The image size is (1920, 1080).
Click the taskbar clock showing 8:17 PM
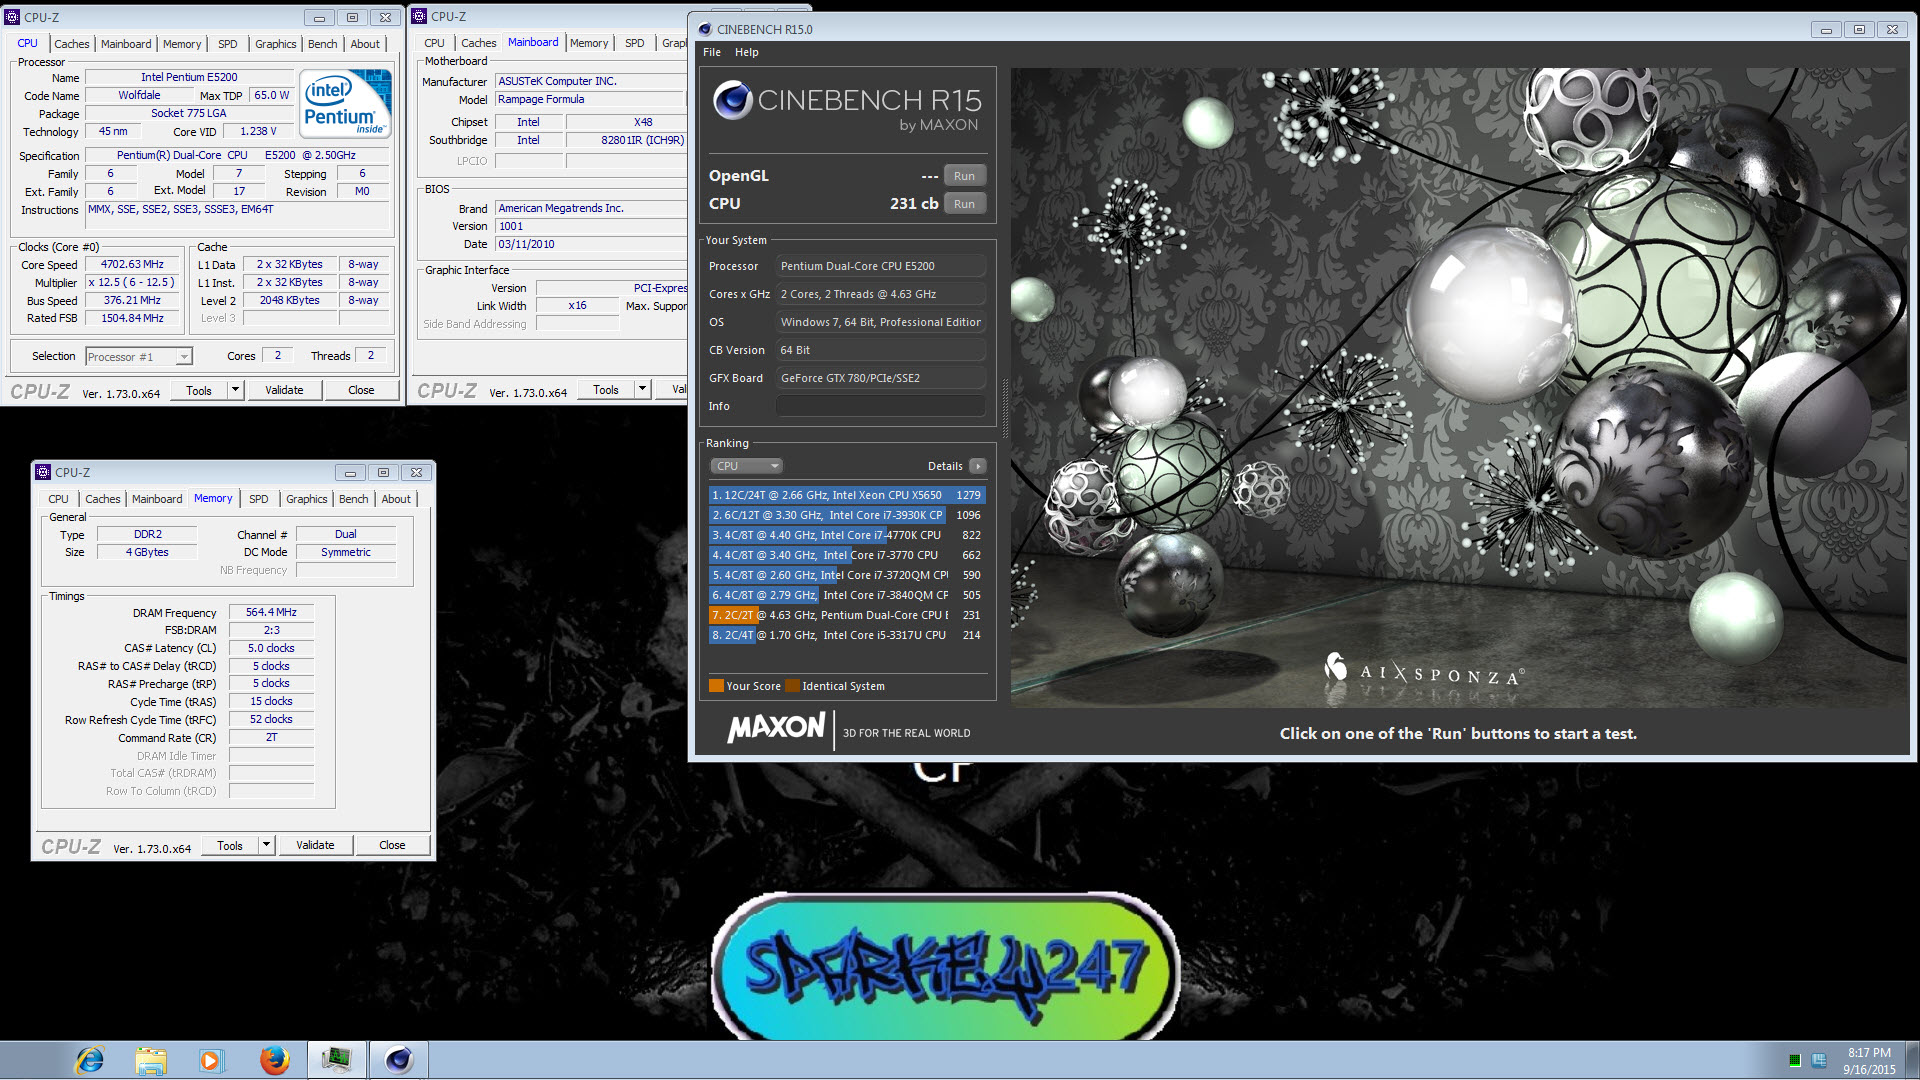pos(1868,1060)
